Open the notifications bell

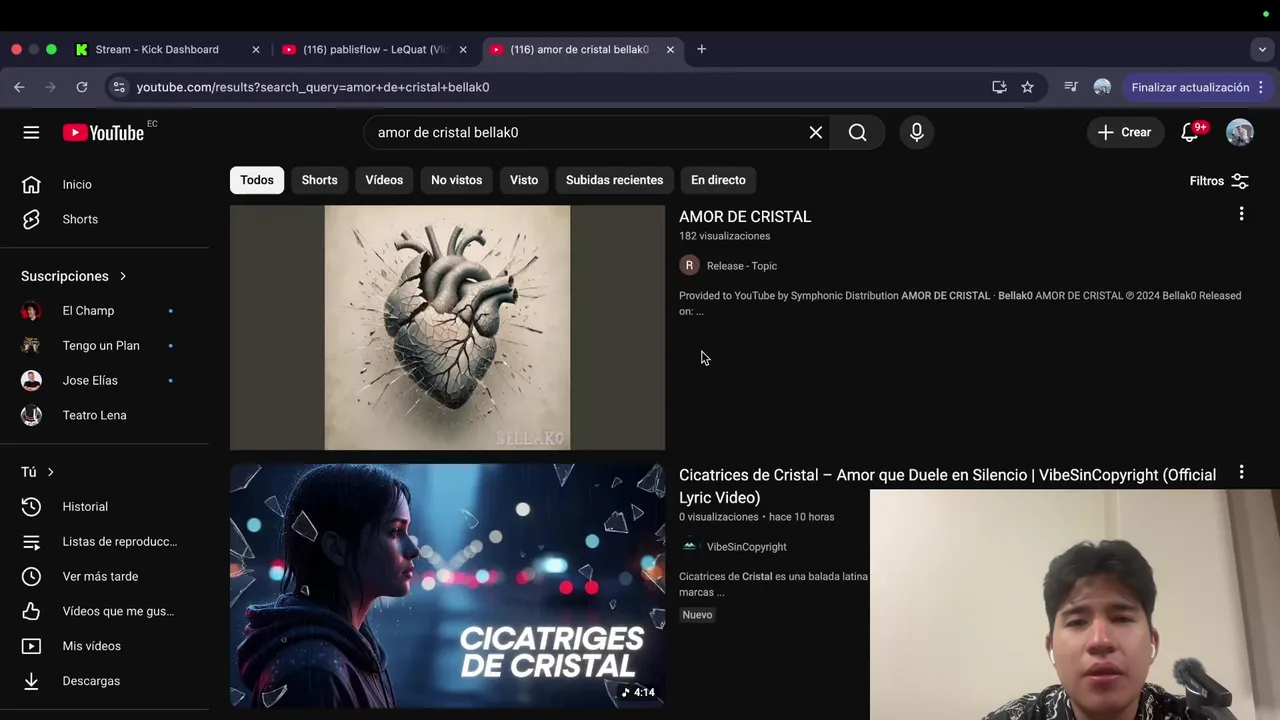coord(1191,132)
